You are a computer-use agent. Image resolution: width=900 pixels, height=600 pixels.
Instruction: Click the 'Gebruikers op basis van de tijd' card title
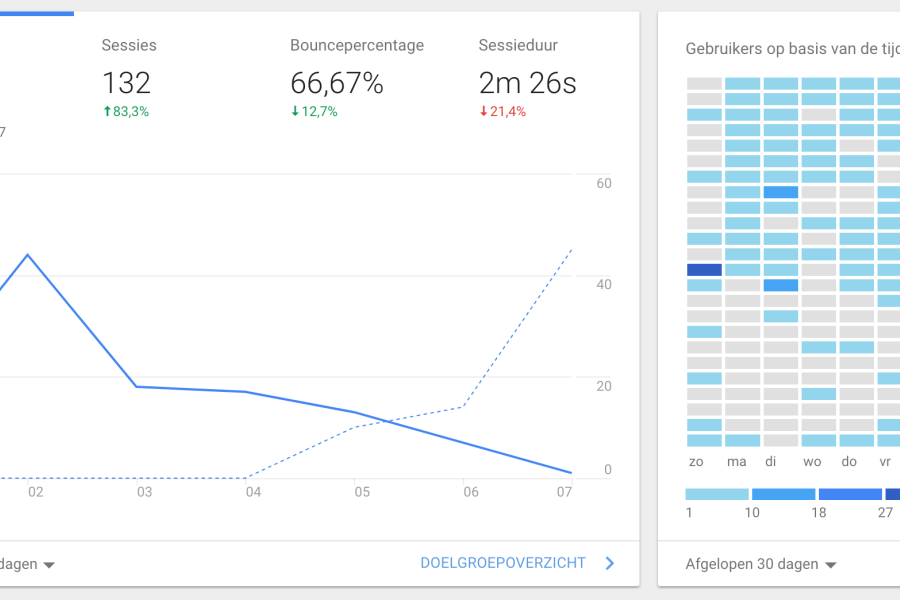click(793, 49)
